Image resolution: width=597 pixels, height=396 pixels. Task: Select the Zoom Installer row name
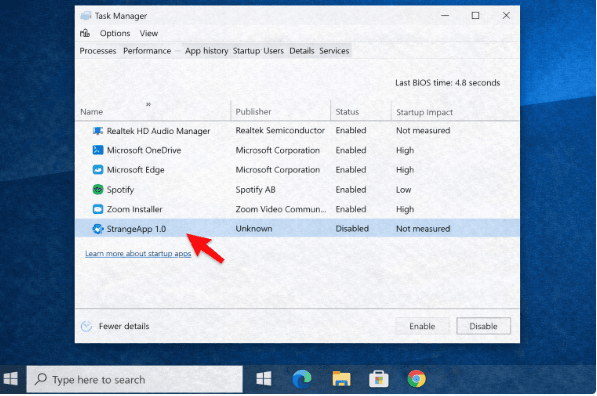[x=134, y=209]
